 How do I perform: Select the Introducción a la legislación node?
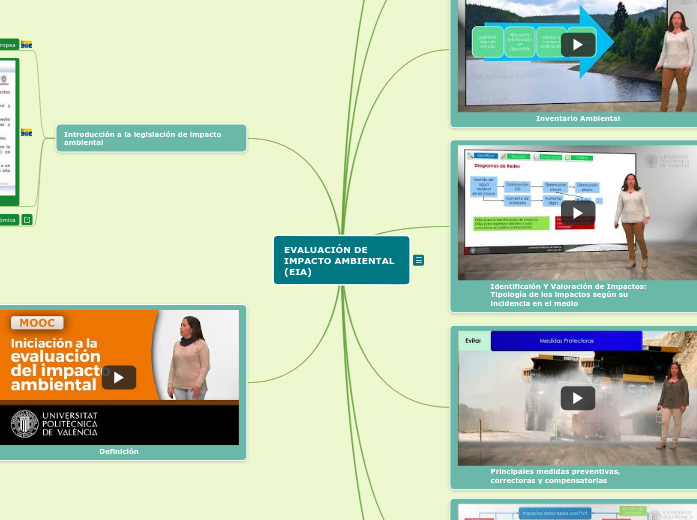[x=150, y=138]
